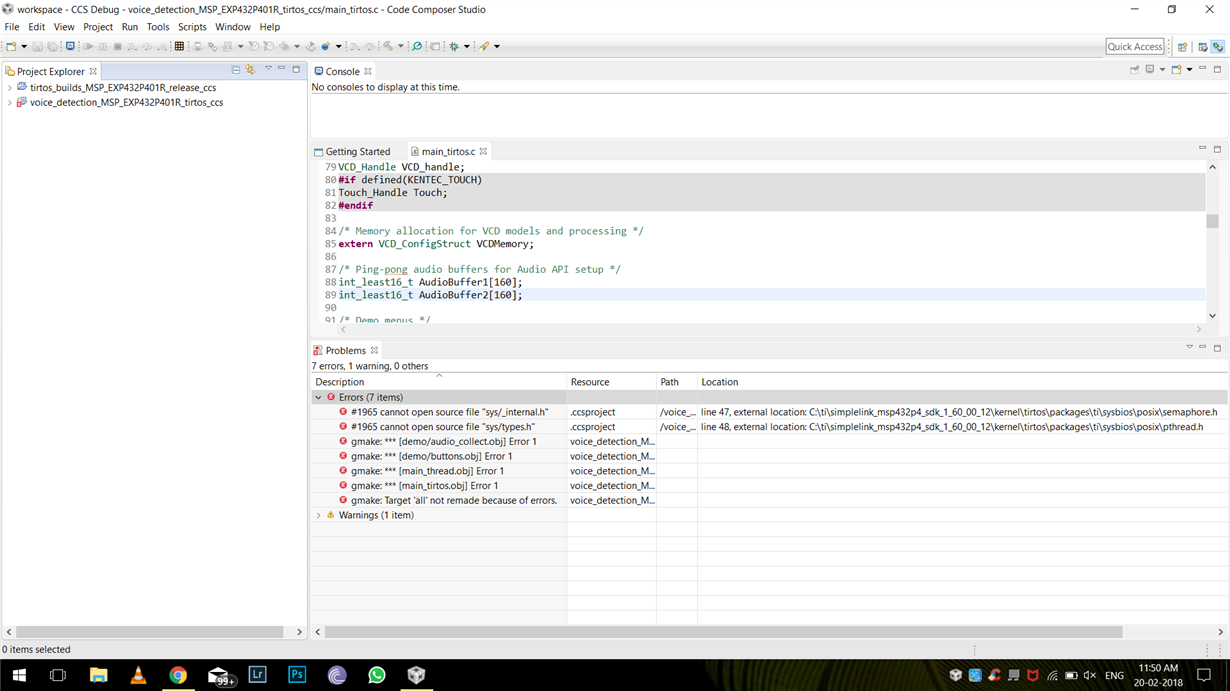Click the Debug bug icon in toolbar
The height and width of the screenshot is (691, 1230).
pos(454,47)
